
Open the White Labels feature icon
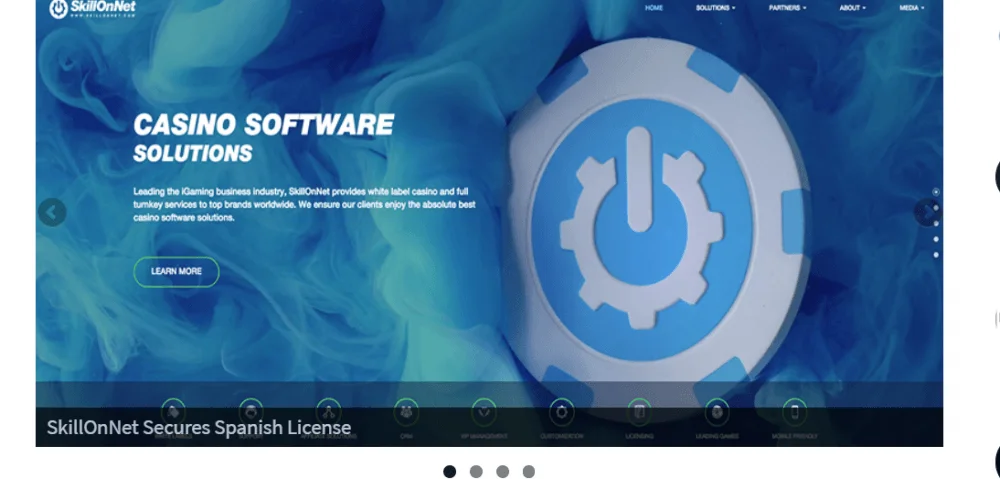coord(173,412)
